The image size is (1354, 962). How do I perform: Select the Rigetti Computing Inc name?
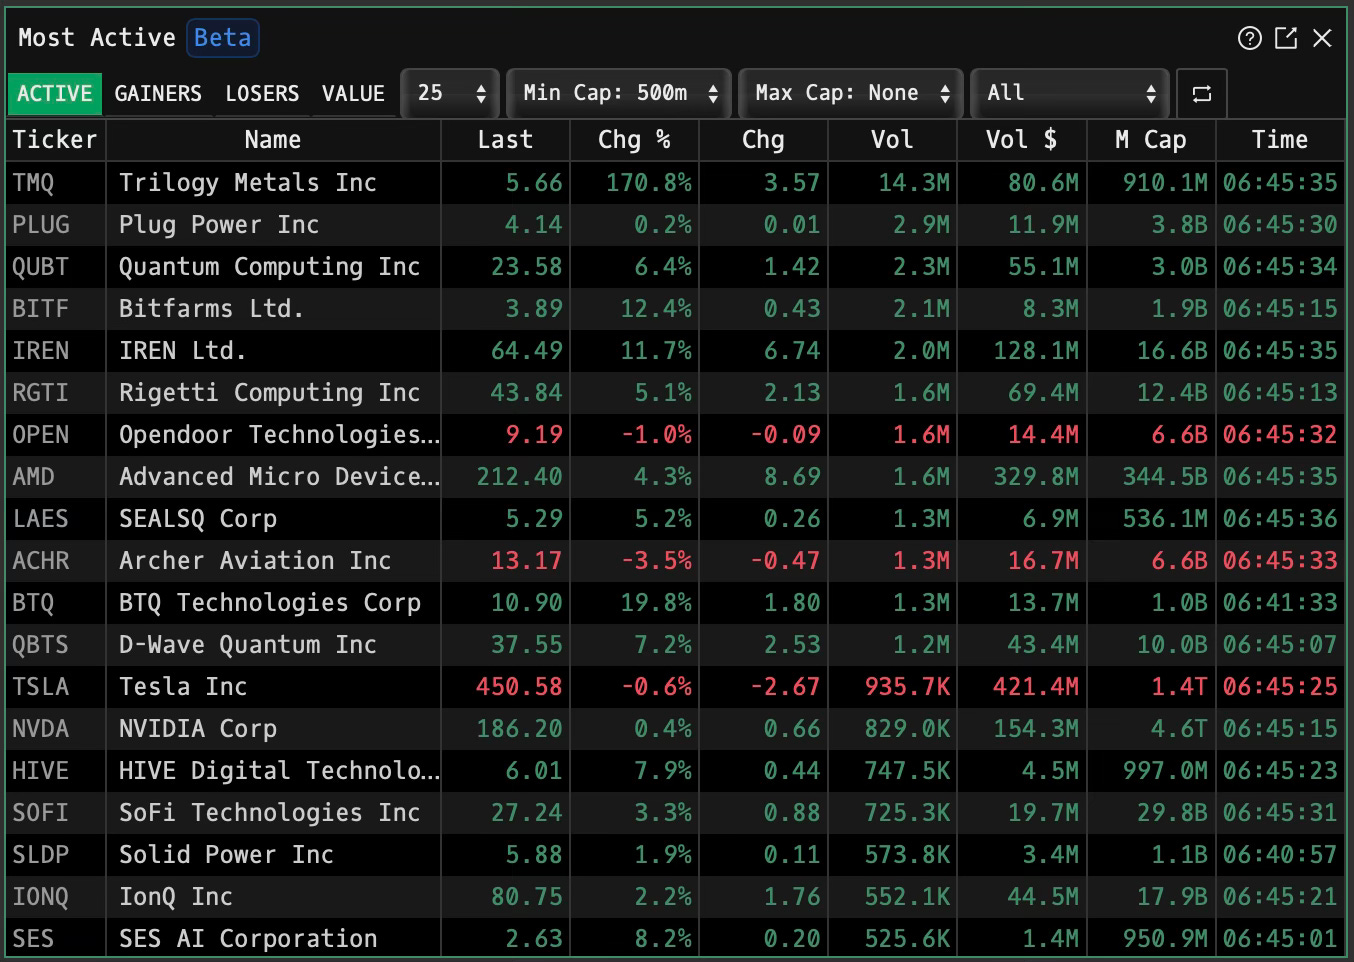click(269, 393)
